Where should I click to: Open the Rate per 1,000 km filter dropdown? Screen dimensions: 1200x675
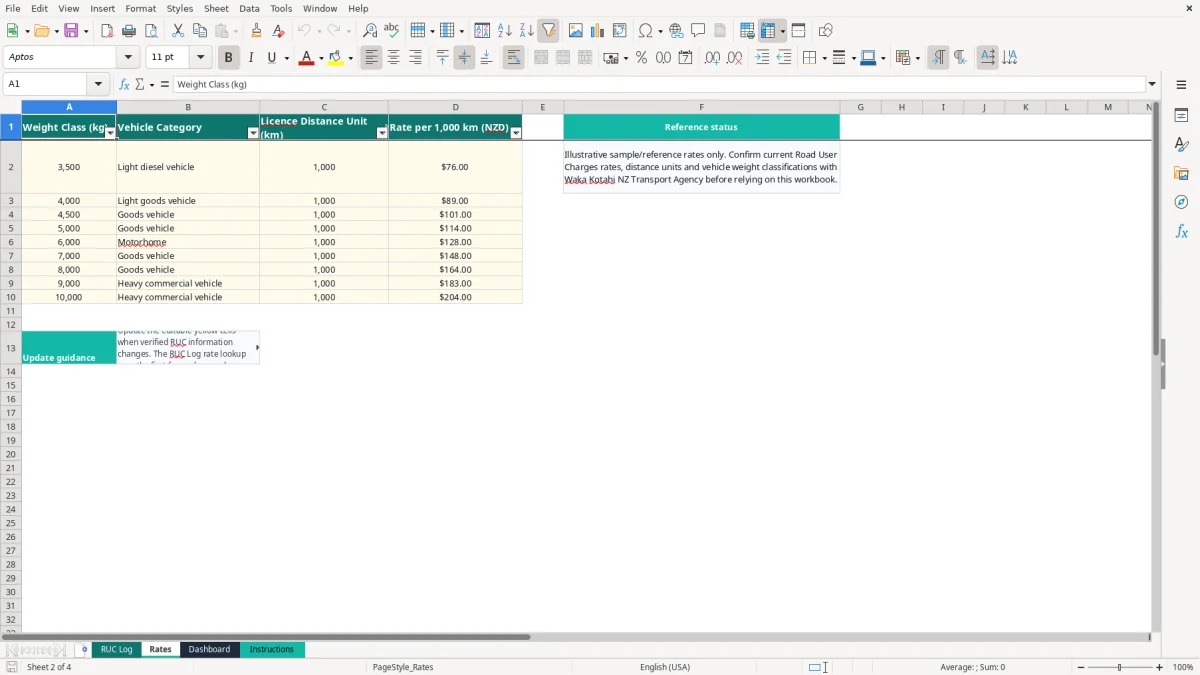[516, 133]
